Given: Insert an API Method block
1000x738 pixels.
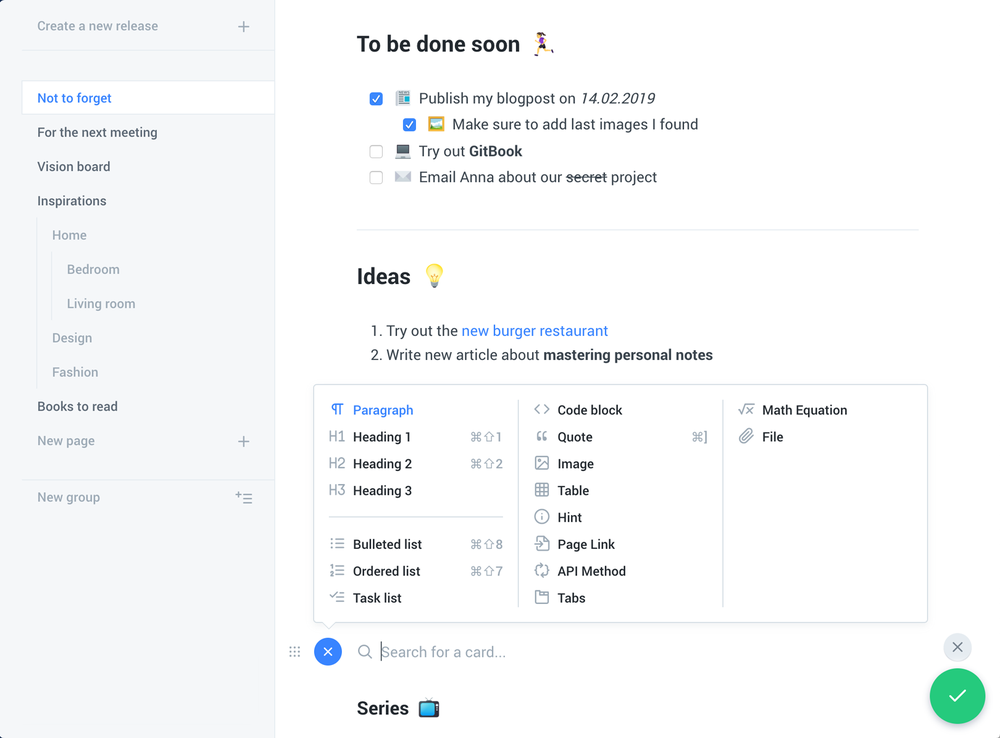Looking at the screenshot, I should coord(590,571).
